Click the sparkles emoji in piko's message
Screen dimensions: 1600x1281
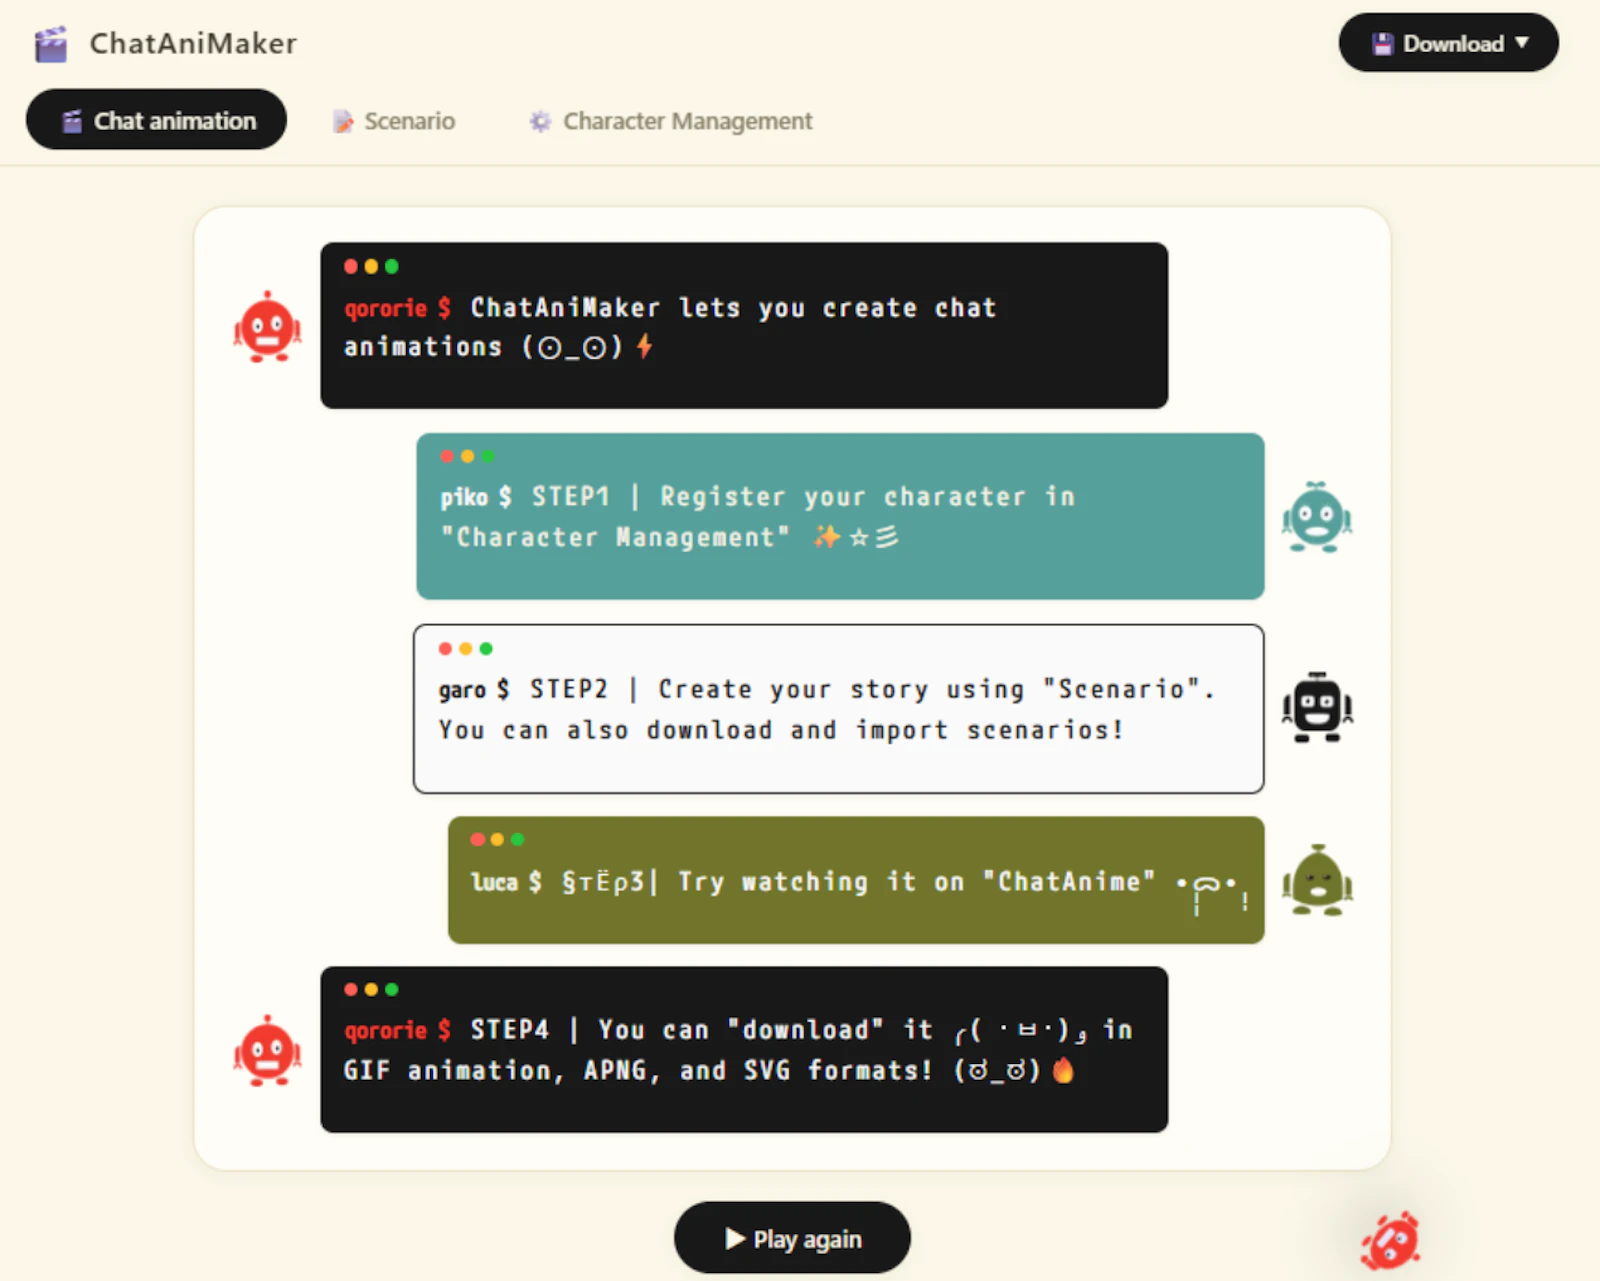point(826,537)
